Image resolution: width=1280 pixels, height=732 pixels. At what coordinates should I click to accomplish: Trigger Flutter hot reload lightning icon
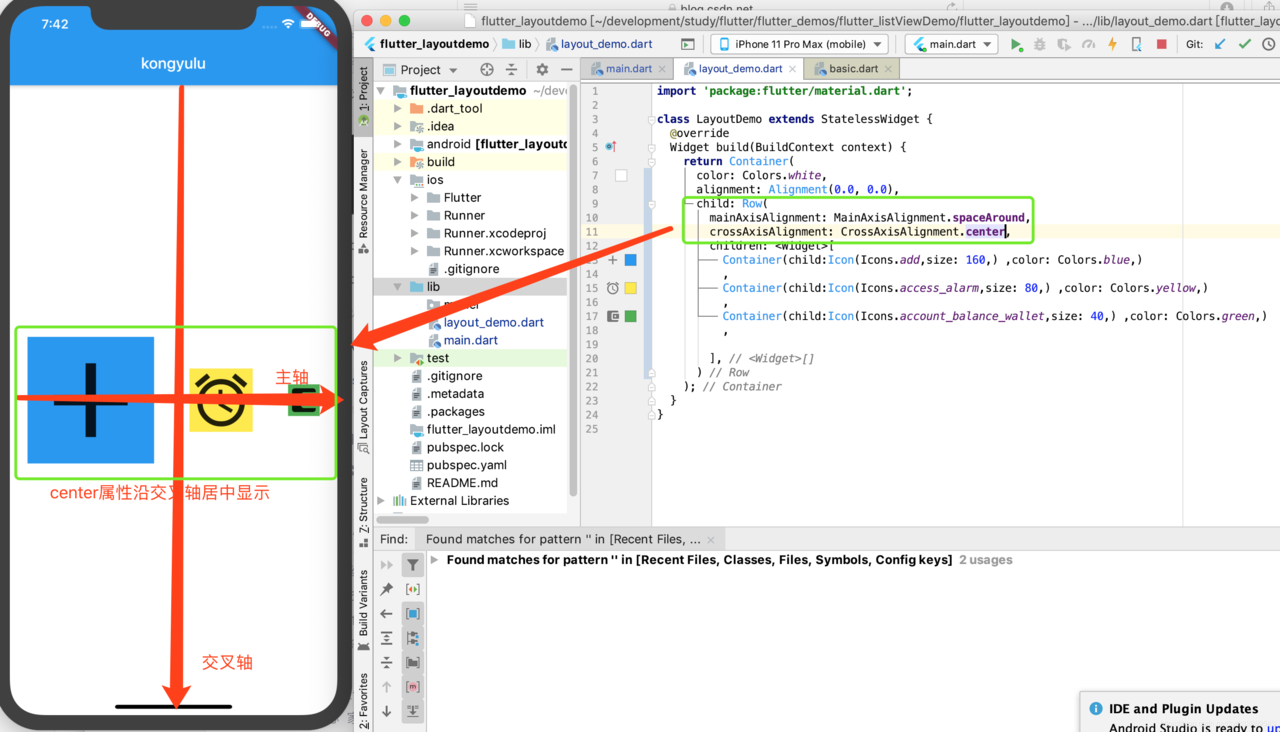coord(1112,44)
